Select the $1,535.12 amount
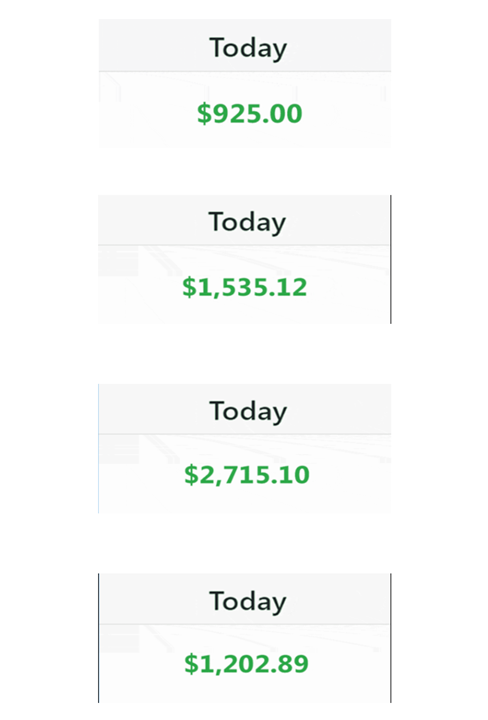 click(x=245, y=287)
